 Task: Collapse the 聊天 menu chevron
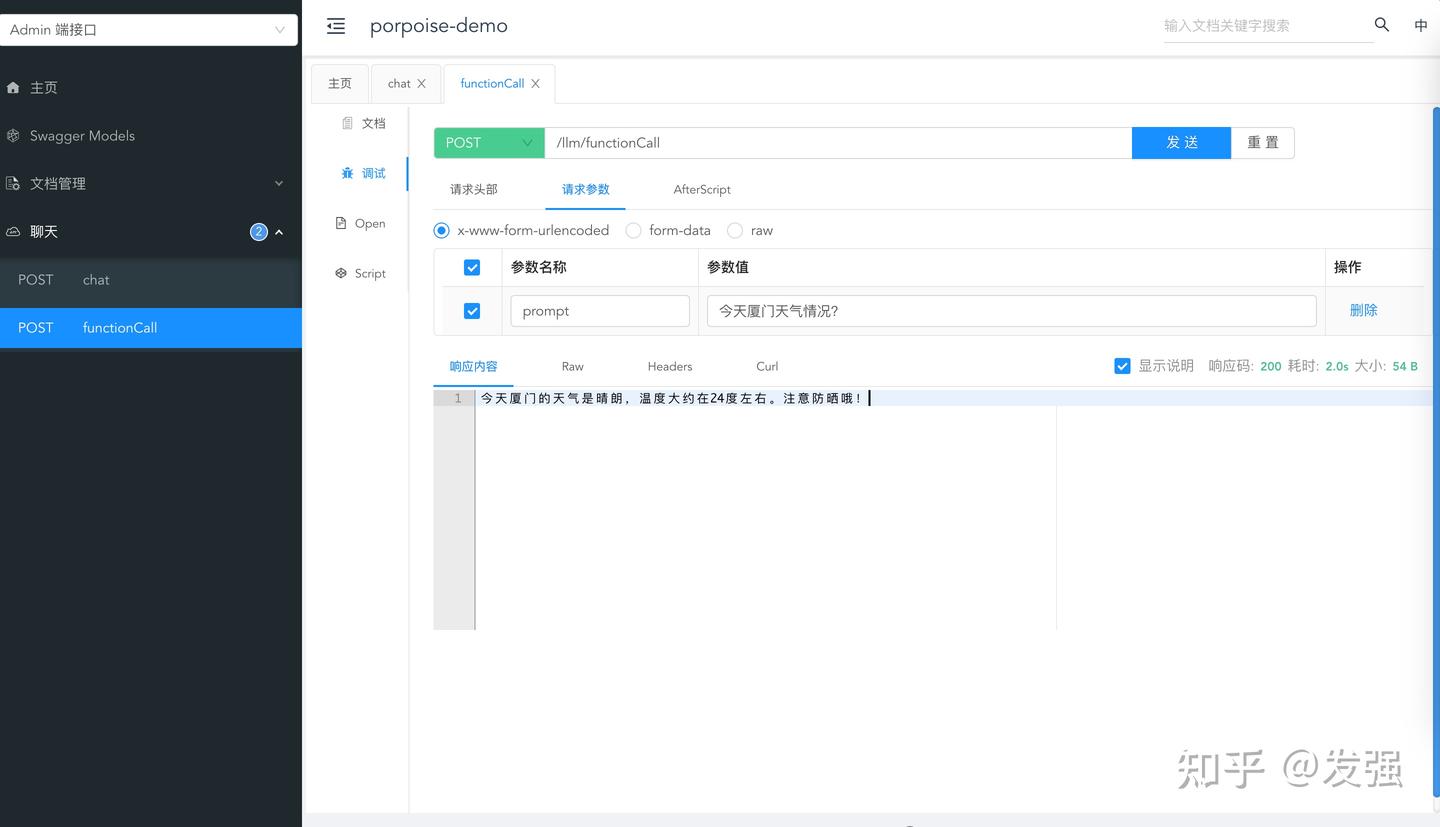click(x=279, y=232)
